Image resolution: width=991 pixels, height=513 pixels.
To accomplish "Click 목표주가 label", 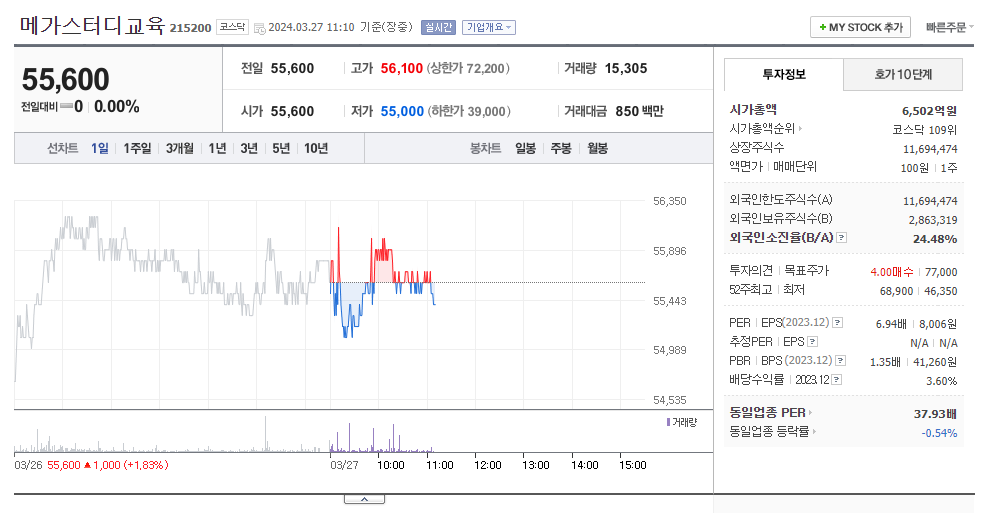I will coord(806,271).
